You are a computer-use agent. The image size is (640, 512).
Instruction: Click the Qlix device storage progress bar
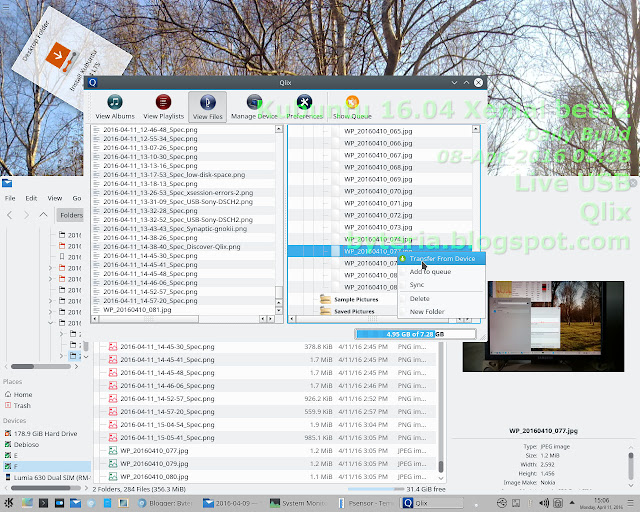(416, 334)
